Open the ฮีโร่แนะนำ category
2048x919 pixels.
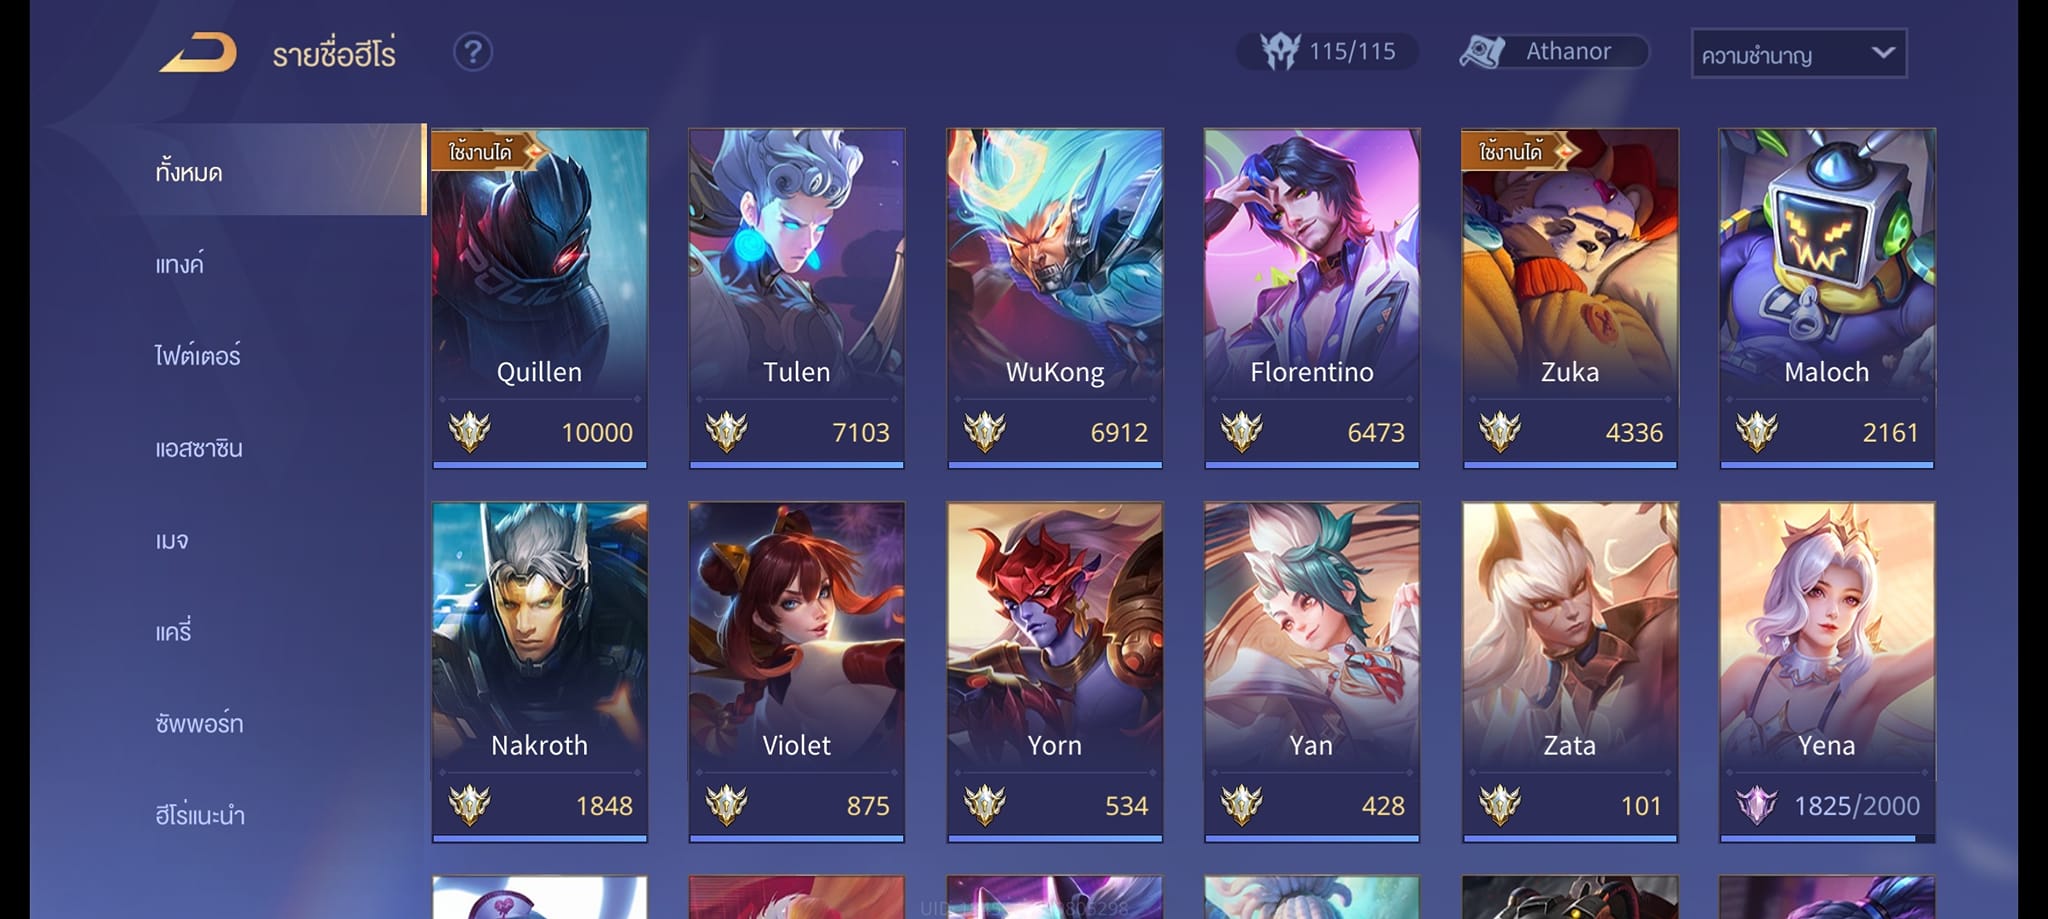point(199,815)
